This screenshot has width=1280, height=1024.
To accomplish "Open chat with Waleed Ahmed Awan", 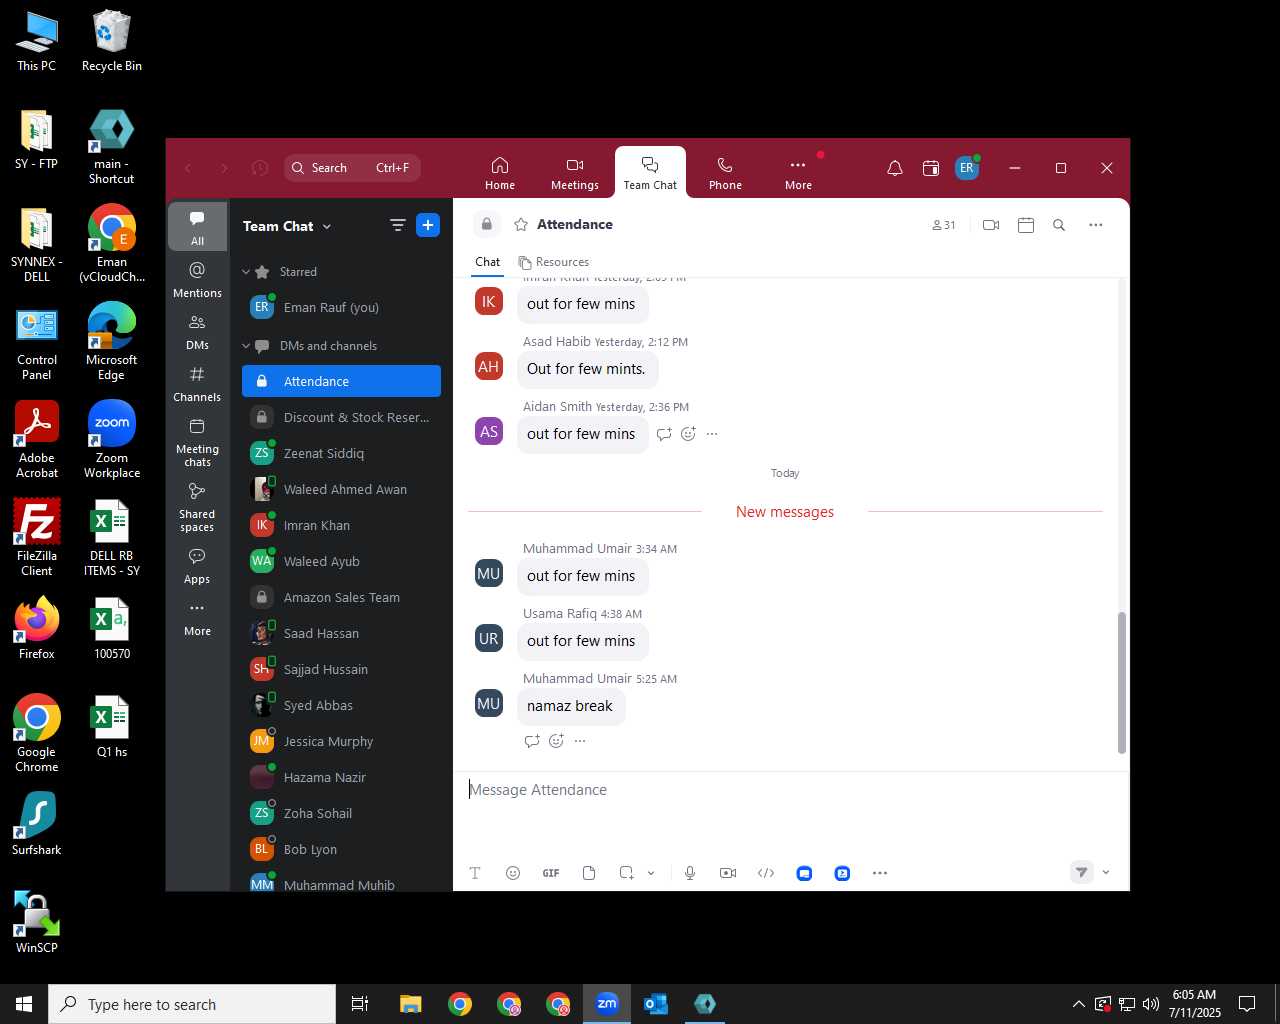I will point(341,490).
